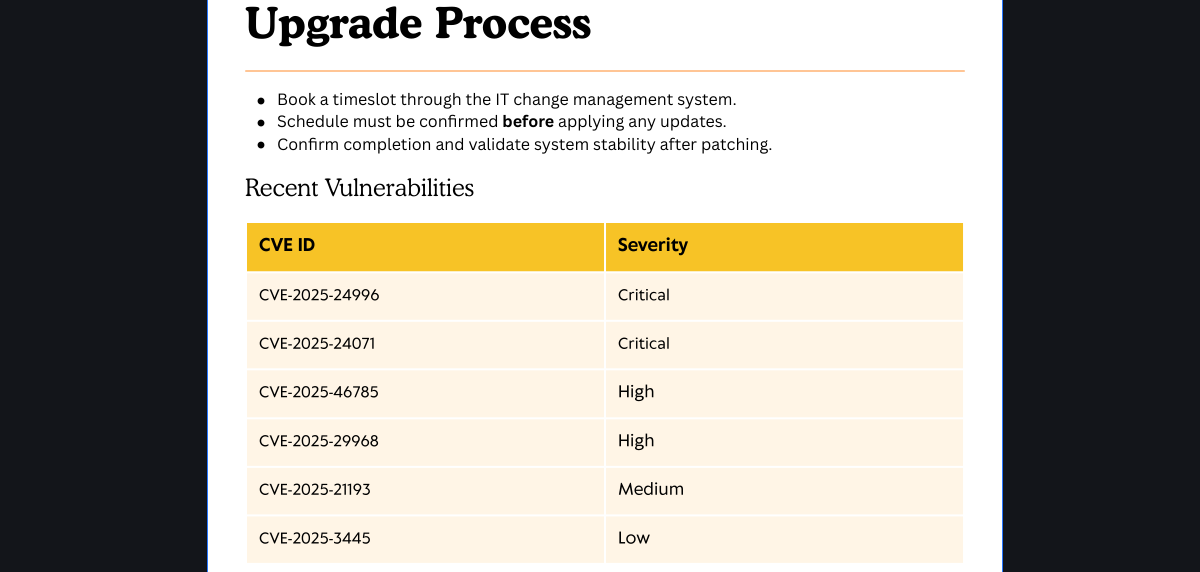Click the Medium severity cell
Viewport: 1200px width, 572px height.
[650, 489]
